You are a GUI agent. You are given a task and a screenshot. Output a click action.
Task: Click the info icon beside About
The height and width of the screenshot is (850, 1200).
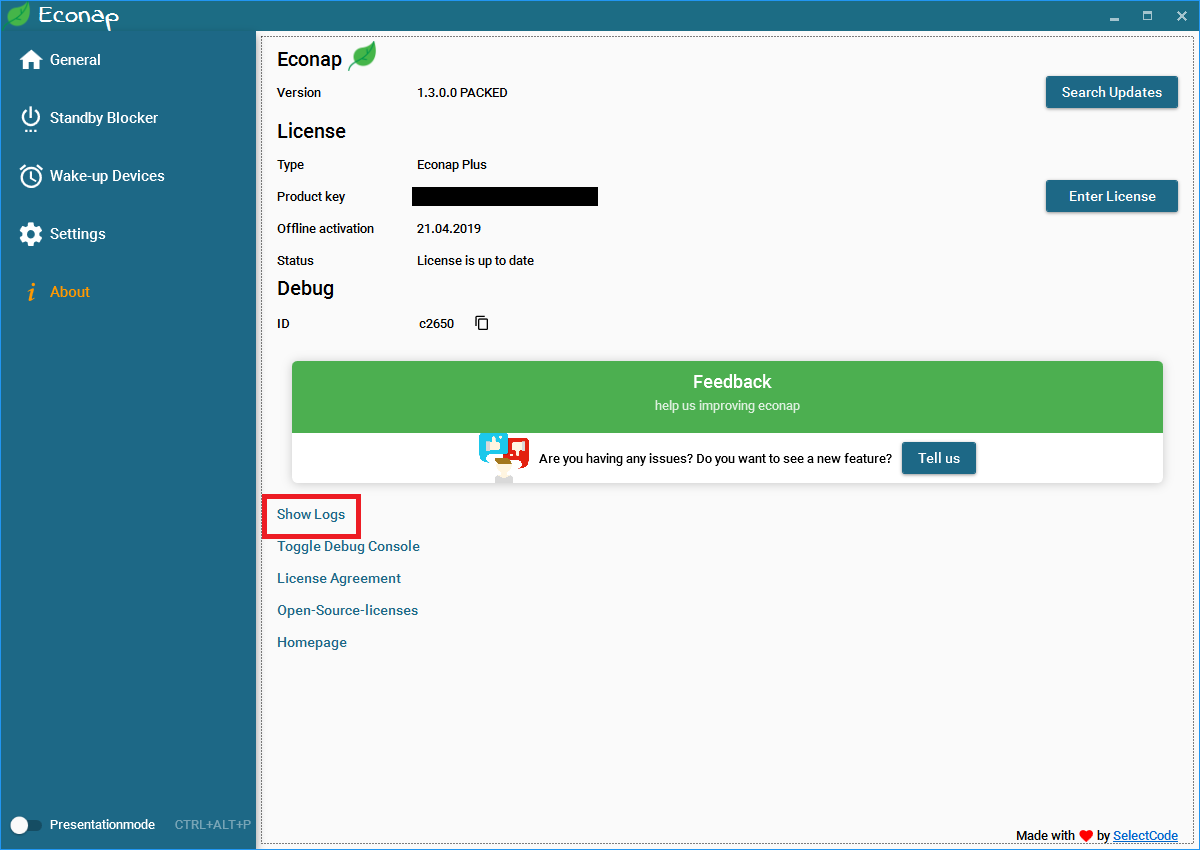(31, 292)
